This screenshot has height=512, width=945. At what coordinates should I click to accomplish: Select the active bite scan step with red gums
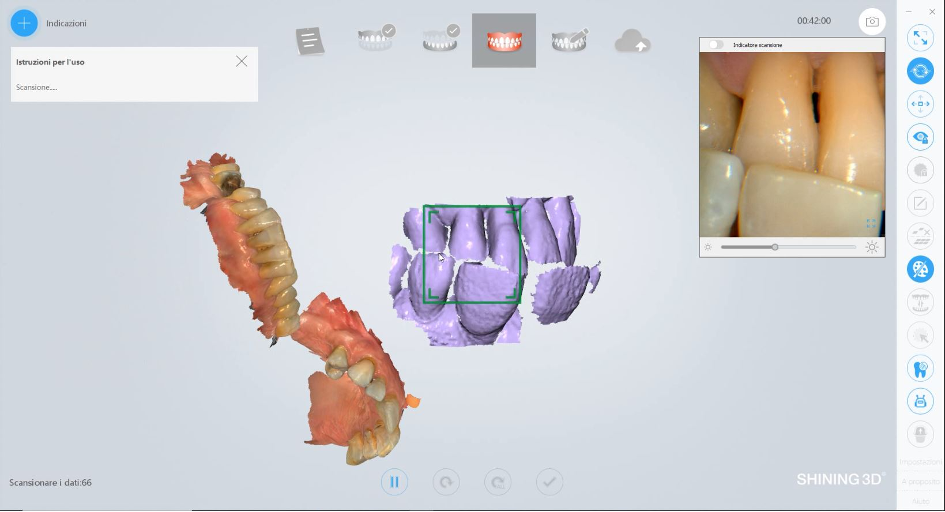tap(504, 40)
